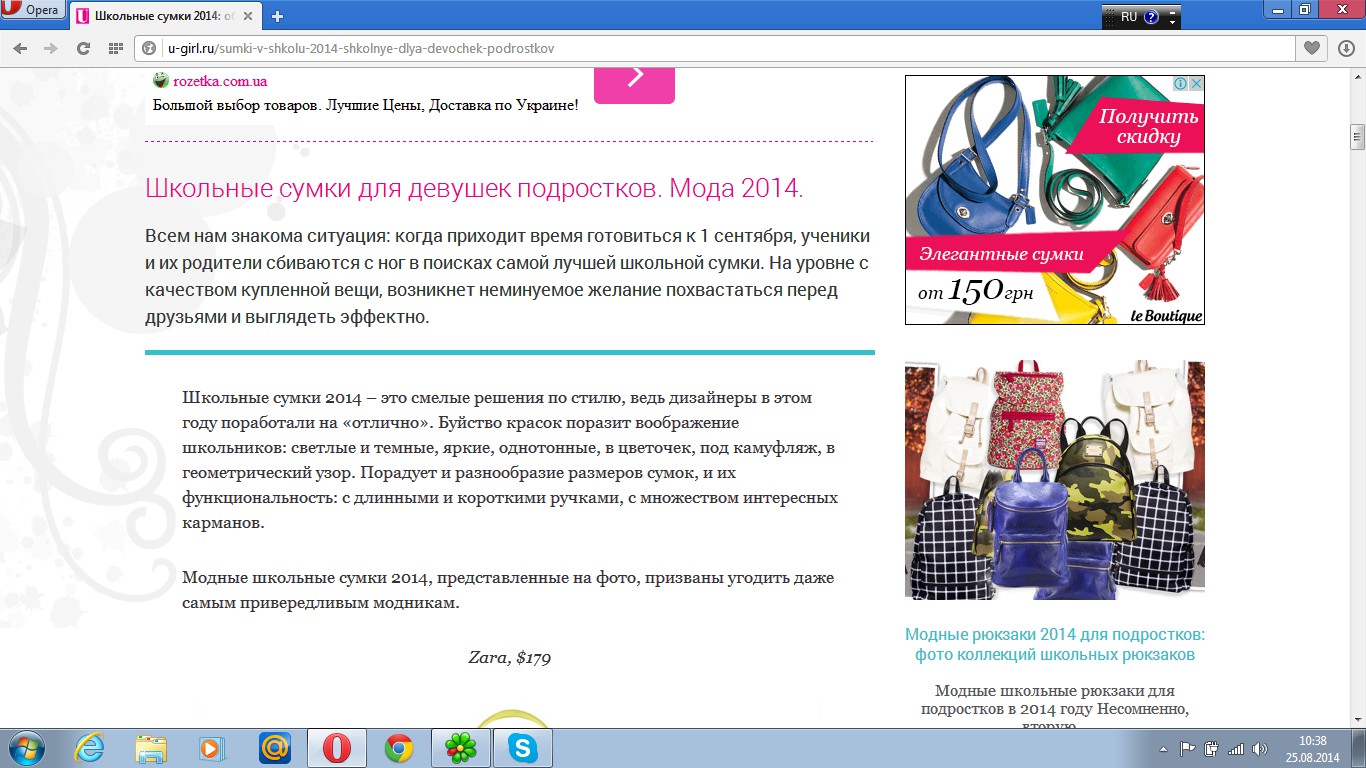
Task: Open the volume speaker tray icon
Action: pos(1260,748)
